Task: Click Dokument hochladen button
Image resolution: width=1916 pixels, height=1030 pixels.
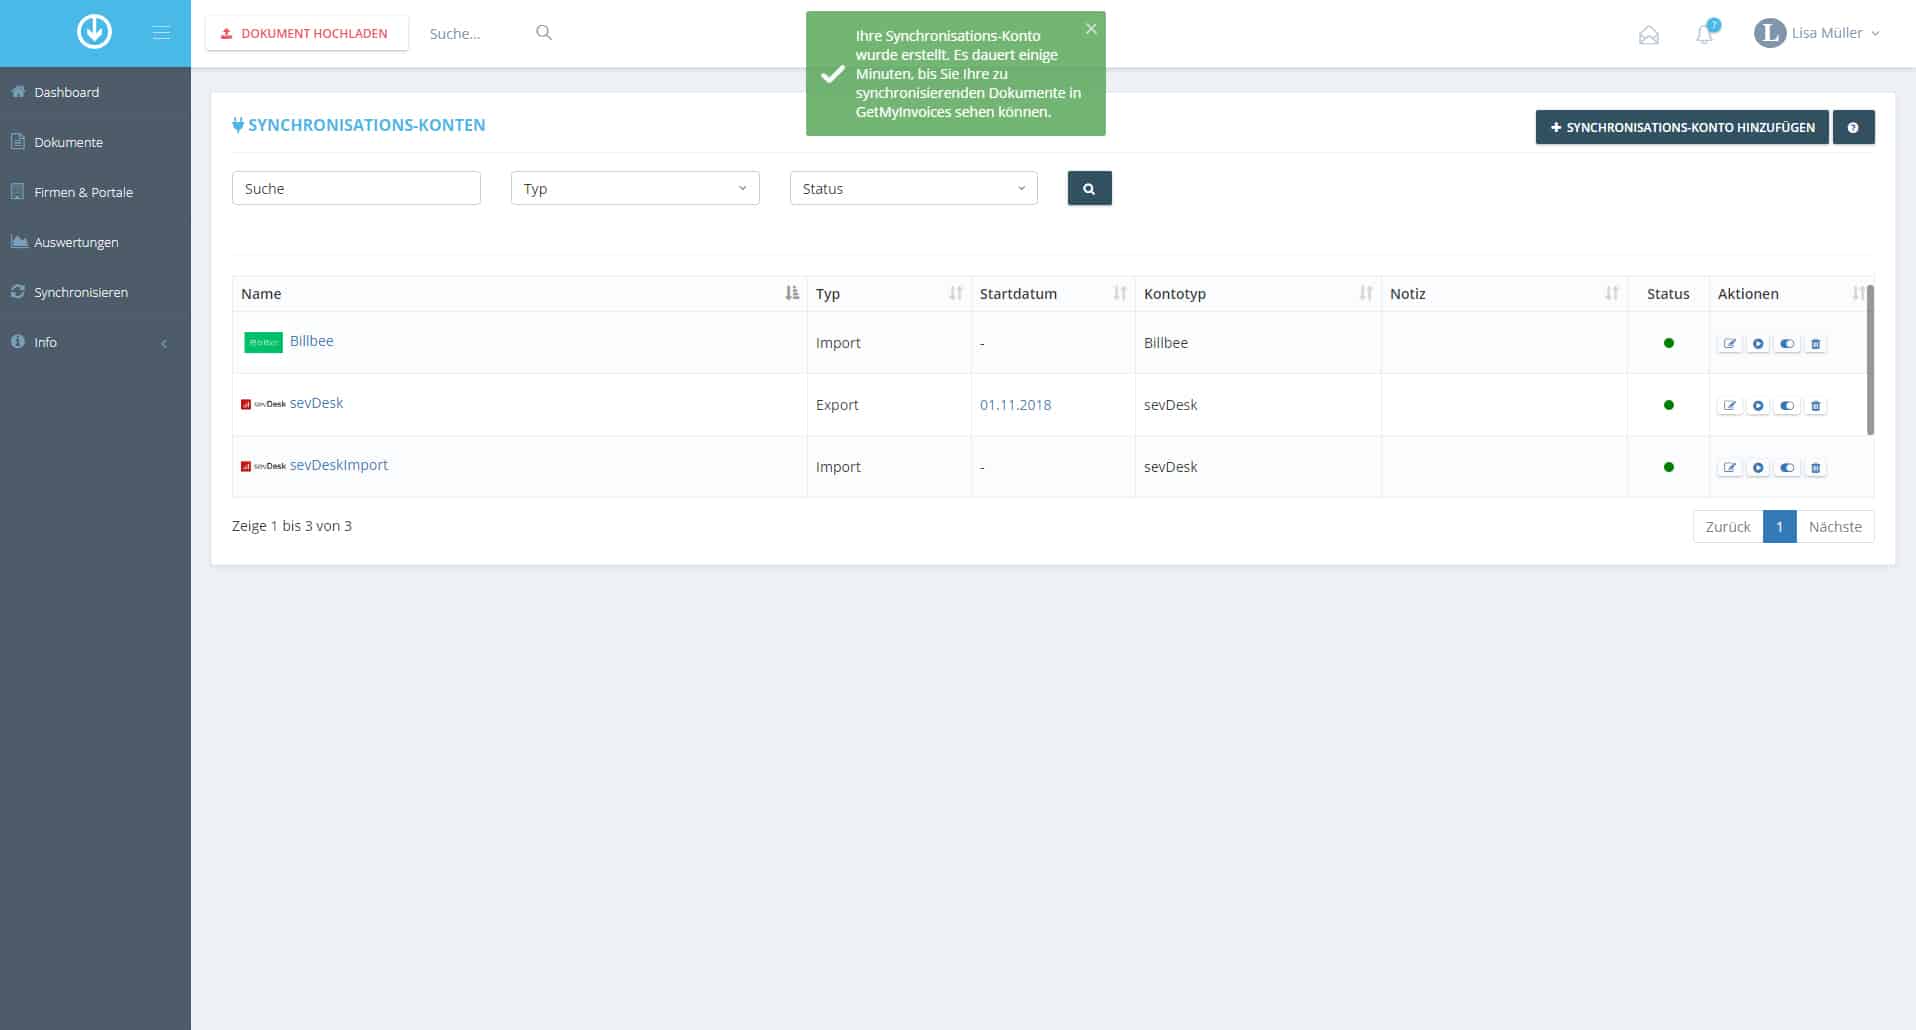Action: 307,33
